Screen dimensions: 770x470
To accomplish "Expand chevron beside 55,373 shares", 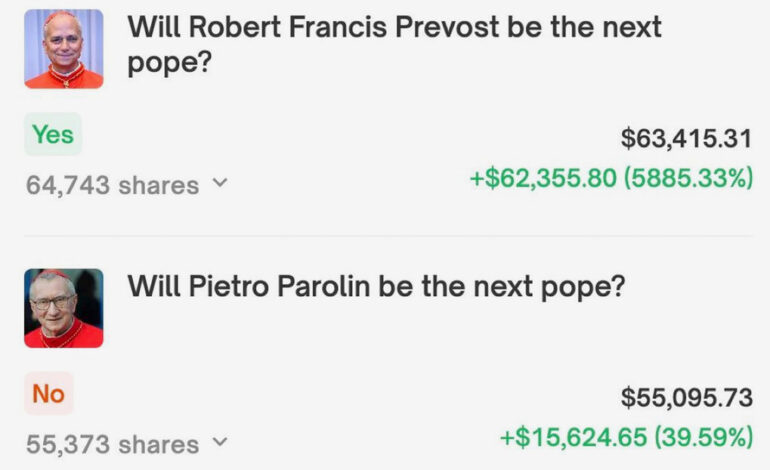I will [220, 442].
